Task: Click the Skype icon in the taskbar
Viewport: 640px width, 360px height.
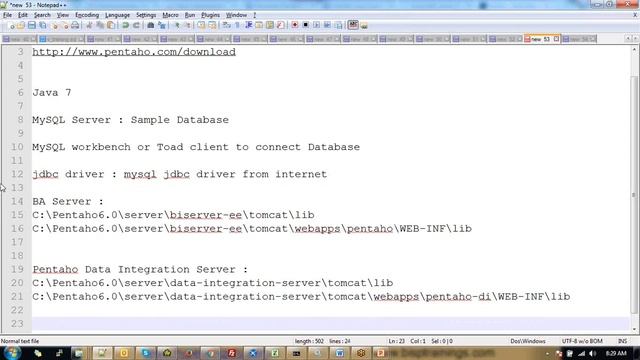Action: (x=146, y=353)
